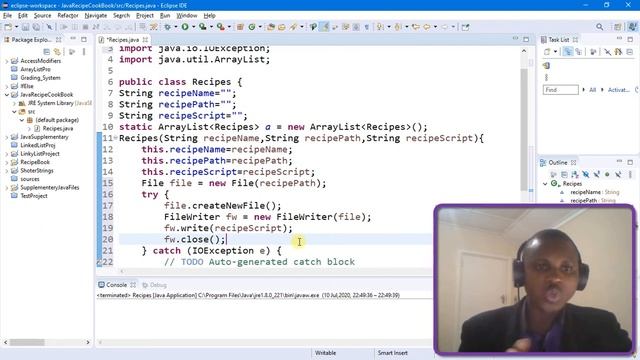The height and width of the screenshot is (360, 640).
Task: Open the Project menu
Action: (x=144, y=16)
